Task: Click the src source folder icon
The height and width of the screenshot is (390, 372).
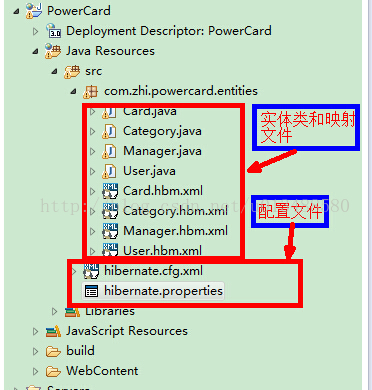Action: (72, 71)
